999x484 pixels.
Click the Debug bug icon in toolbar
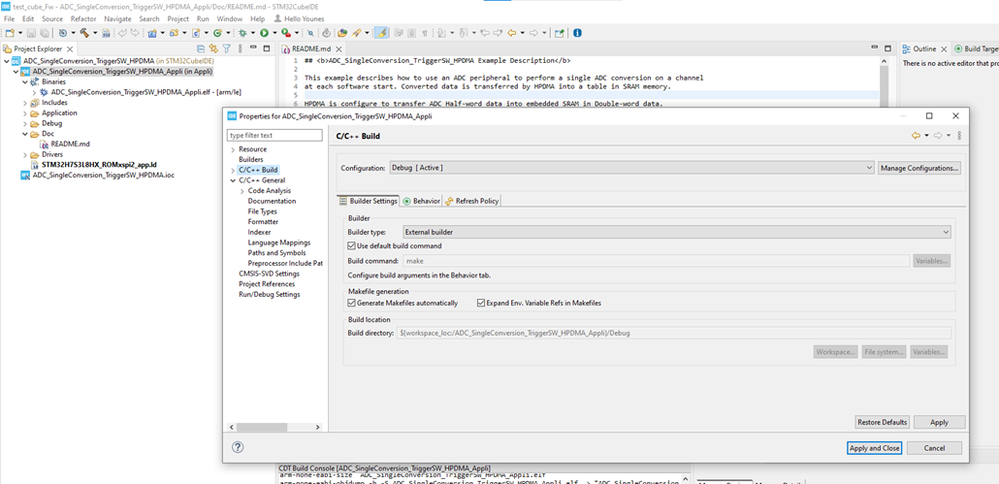coord(243,33)
